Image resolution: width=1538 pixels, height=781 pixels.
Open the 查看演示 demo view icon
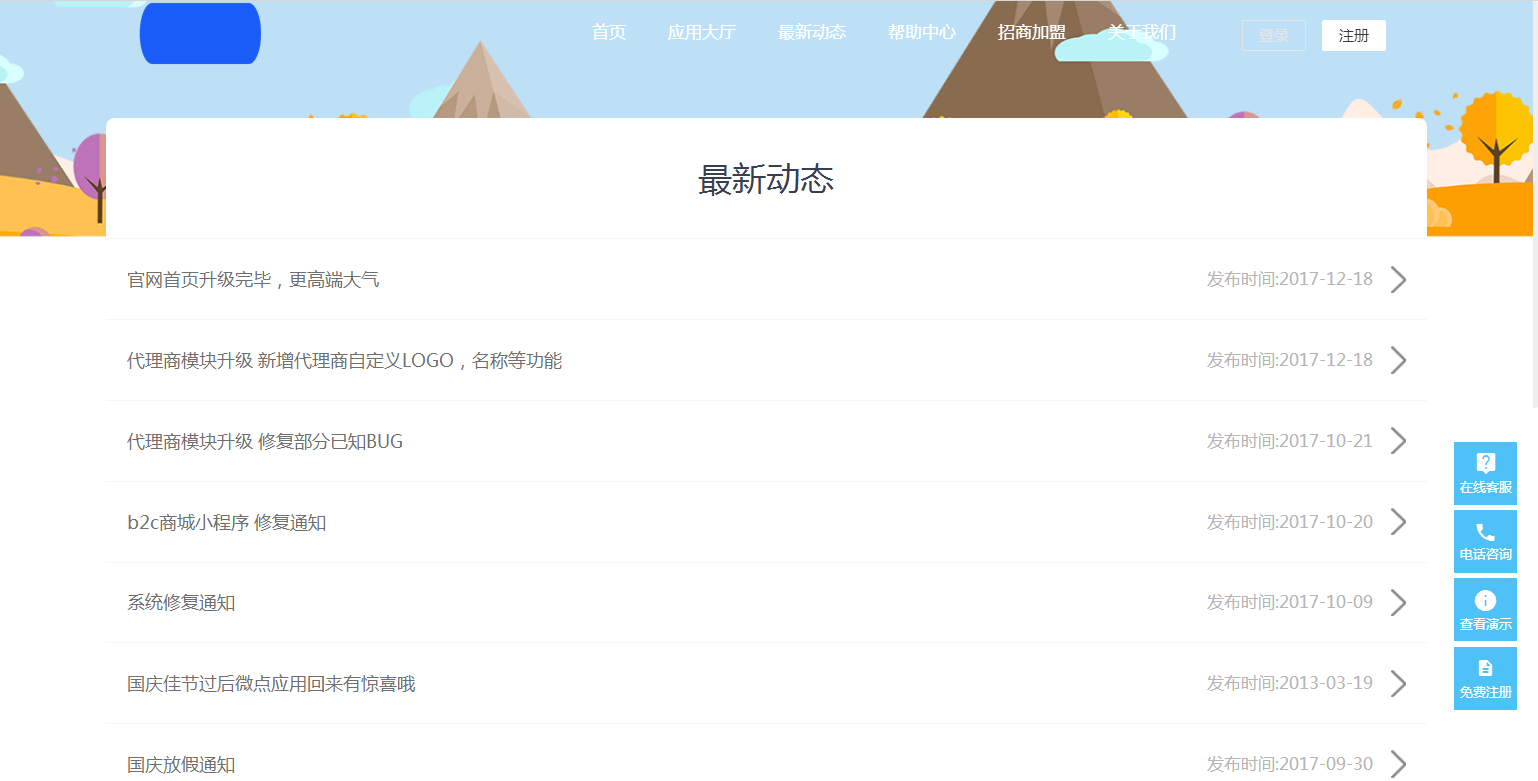pyautogui.click(x=1485, y=609)
